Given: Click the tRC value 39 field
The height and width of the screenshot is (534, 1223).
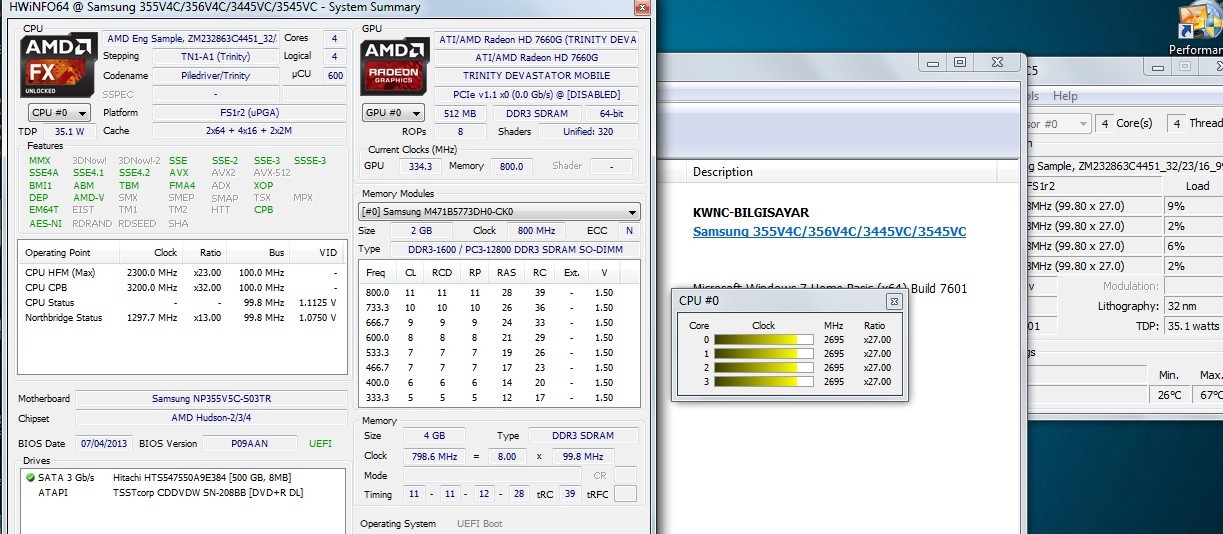Looking at the screenshot, I should 570,494.
